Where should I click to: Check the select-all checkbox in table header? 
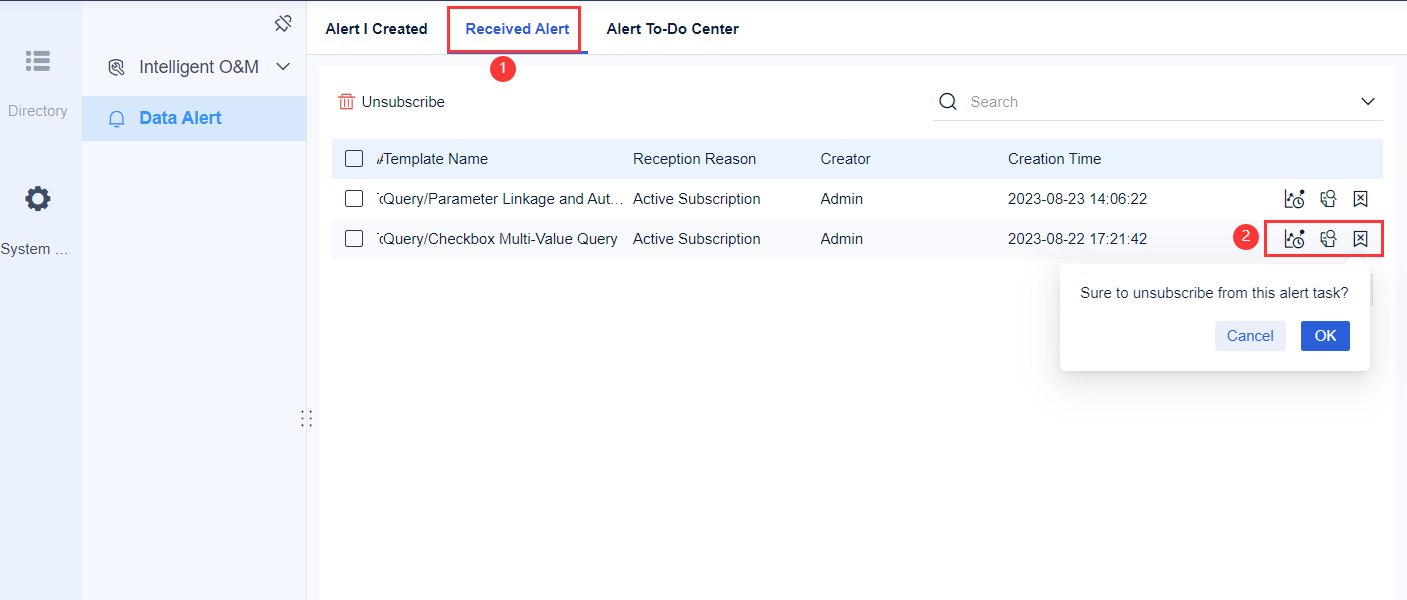(354, 158)
